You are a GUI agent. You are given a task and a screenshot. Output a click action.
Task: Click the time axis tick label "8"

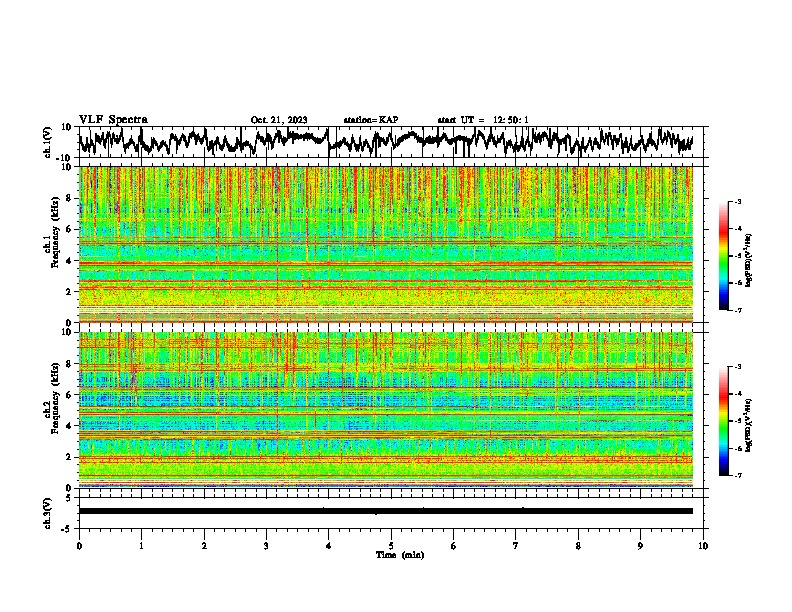(x=578, y=546)
